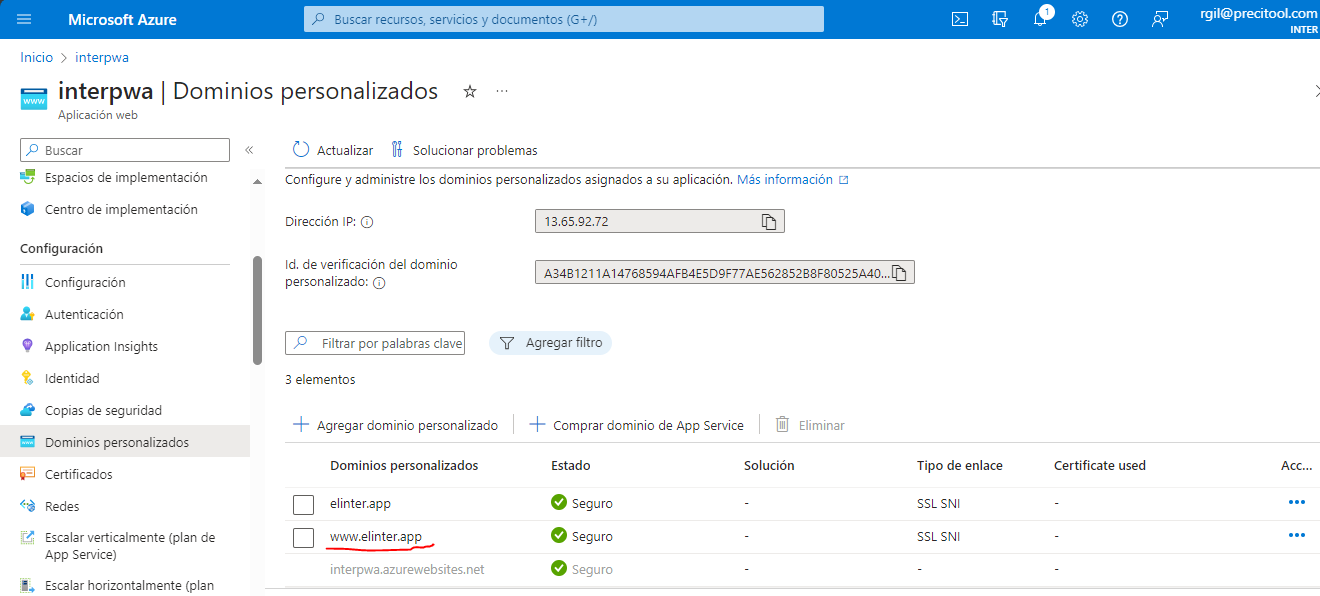This screenshot has width=1320, height=596.
Task: Go to interpwa breadcrumb
Action: point(101,57)
